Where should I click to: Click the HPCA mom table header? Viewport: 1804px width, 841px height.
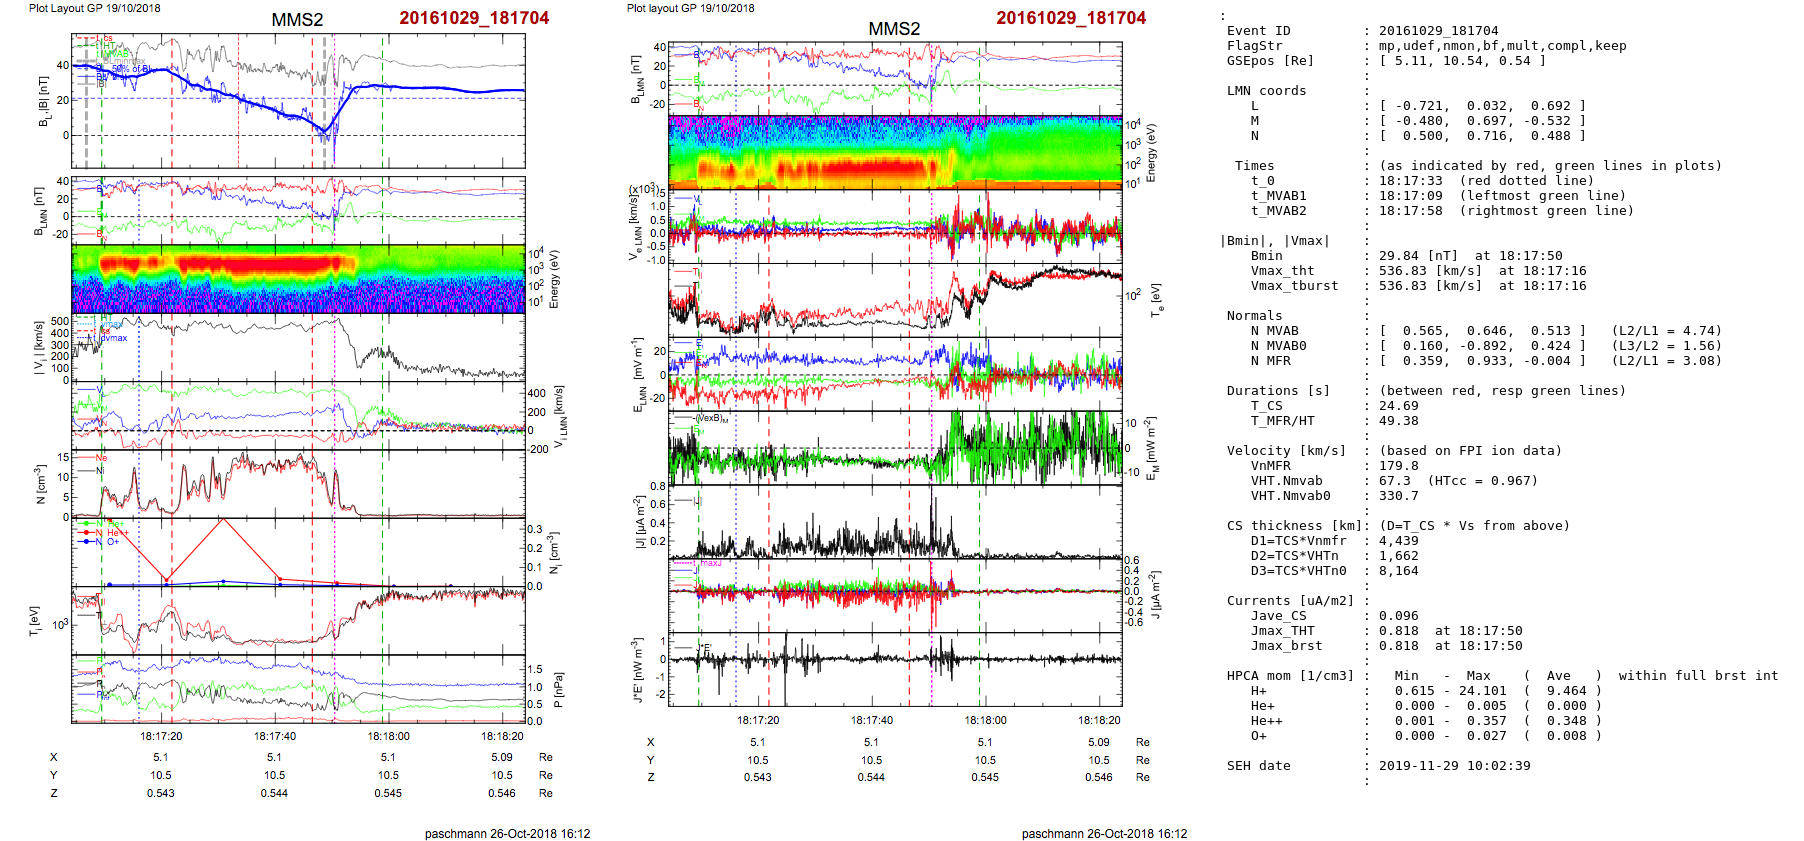coord(1290,676)
